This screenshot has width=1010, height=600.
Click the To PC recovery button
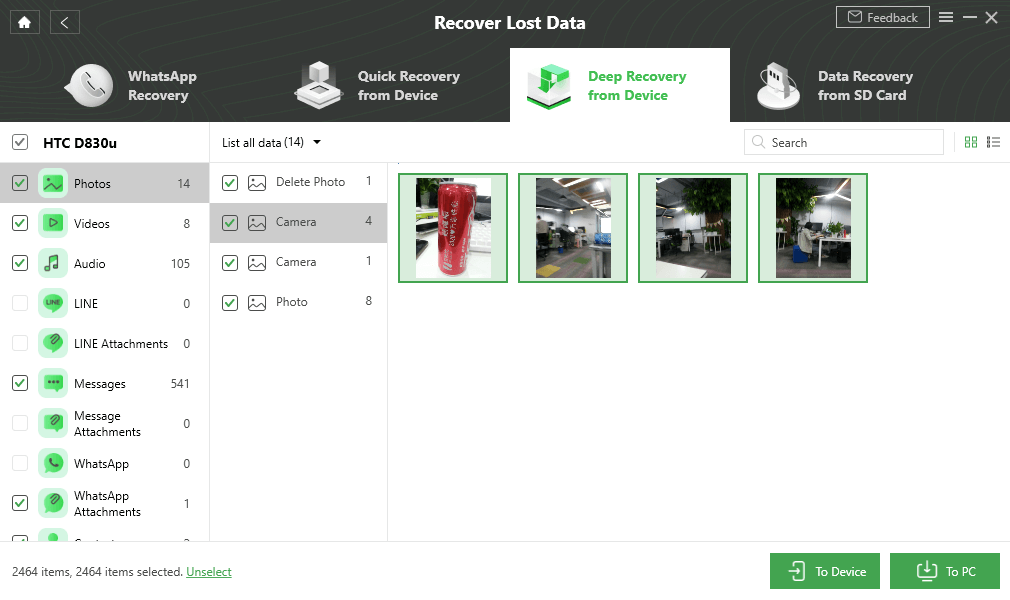pos(944,571)
